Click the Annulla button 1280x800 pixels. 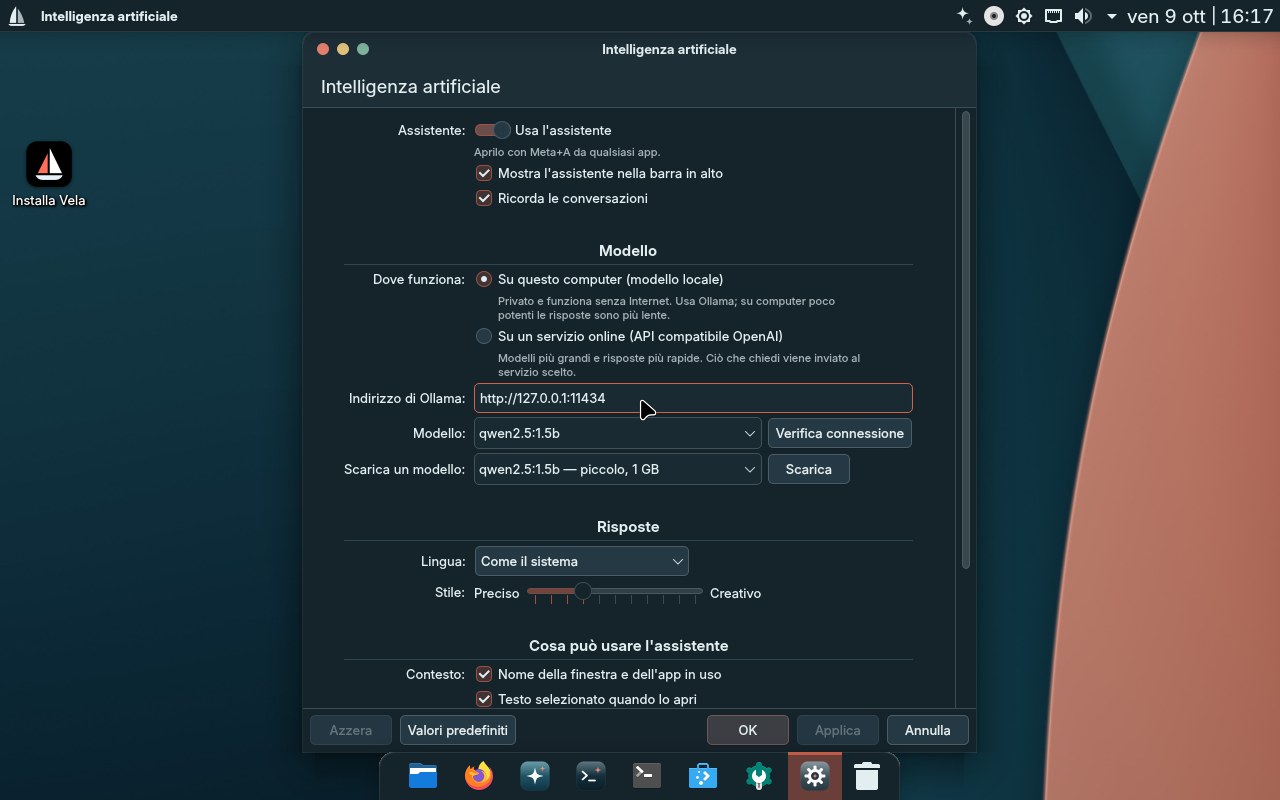(x=928, y=730)
